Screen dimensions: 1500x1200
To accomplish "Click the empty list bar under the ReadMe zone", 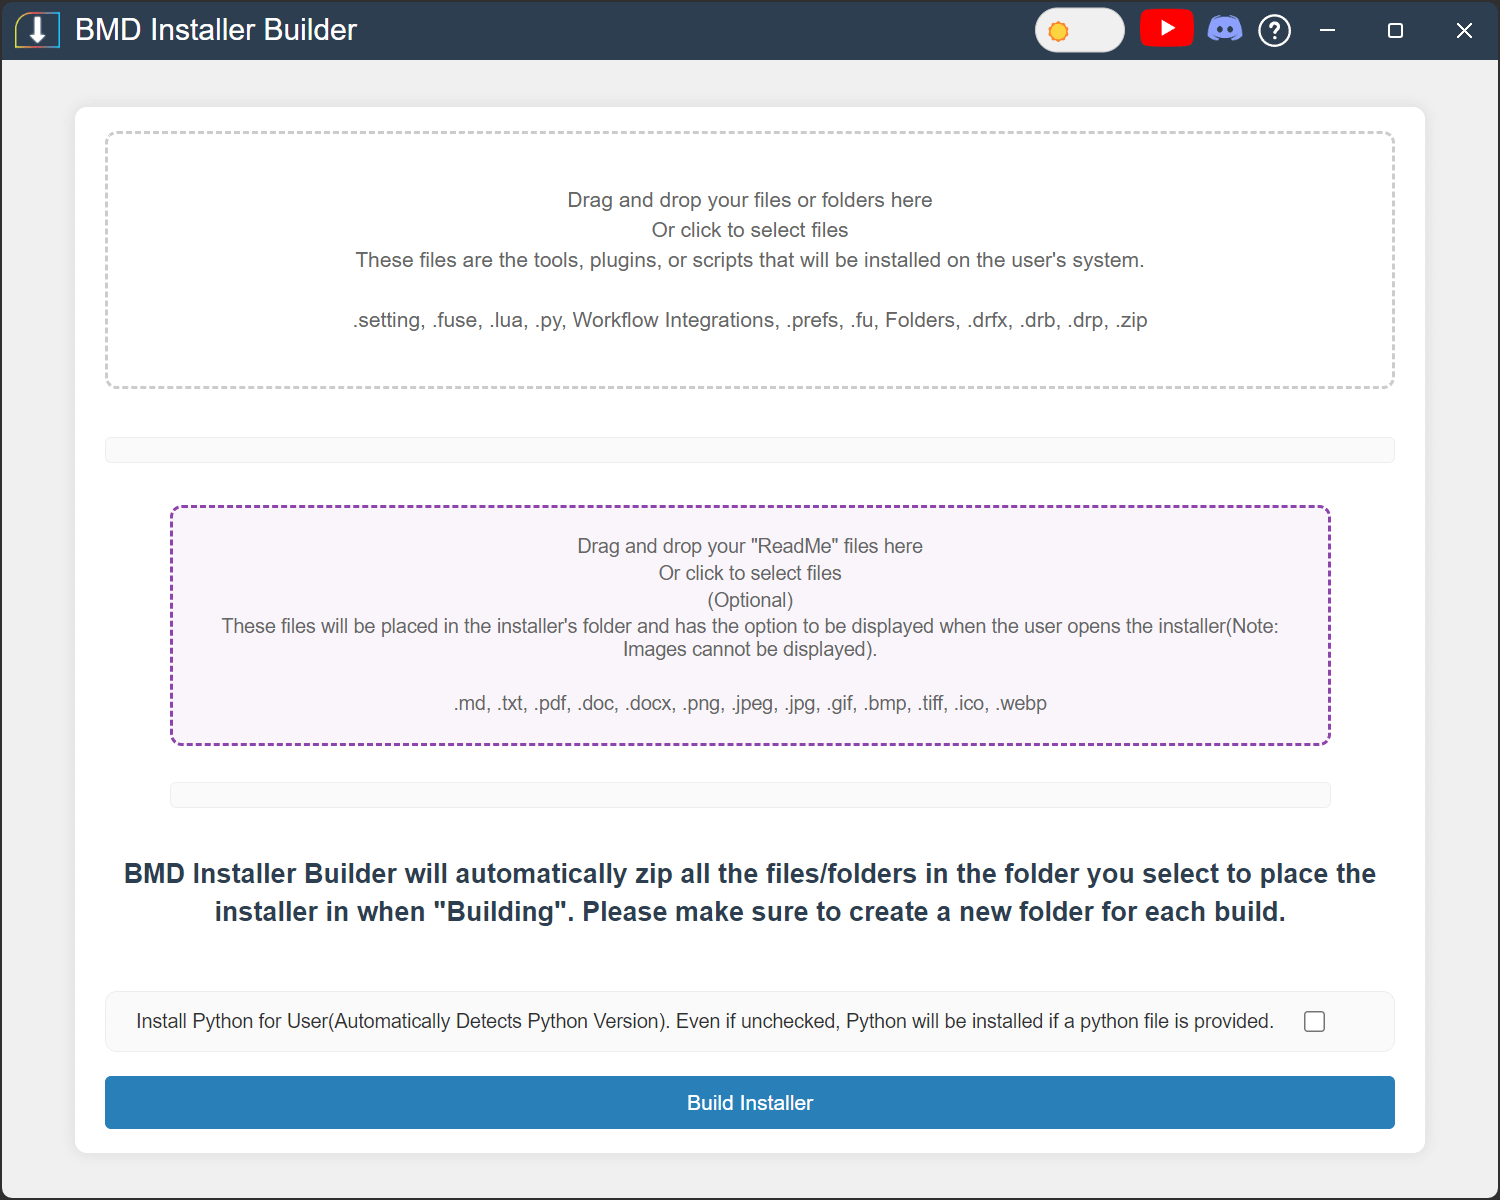I will [750, 795].
